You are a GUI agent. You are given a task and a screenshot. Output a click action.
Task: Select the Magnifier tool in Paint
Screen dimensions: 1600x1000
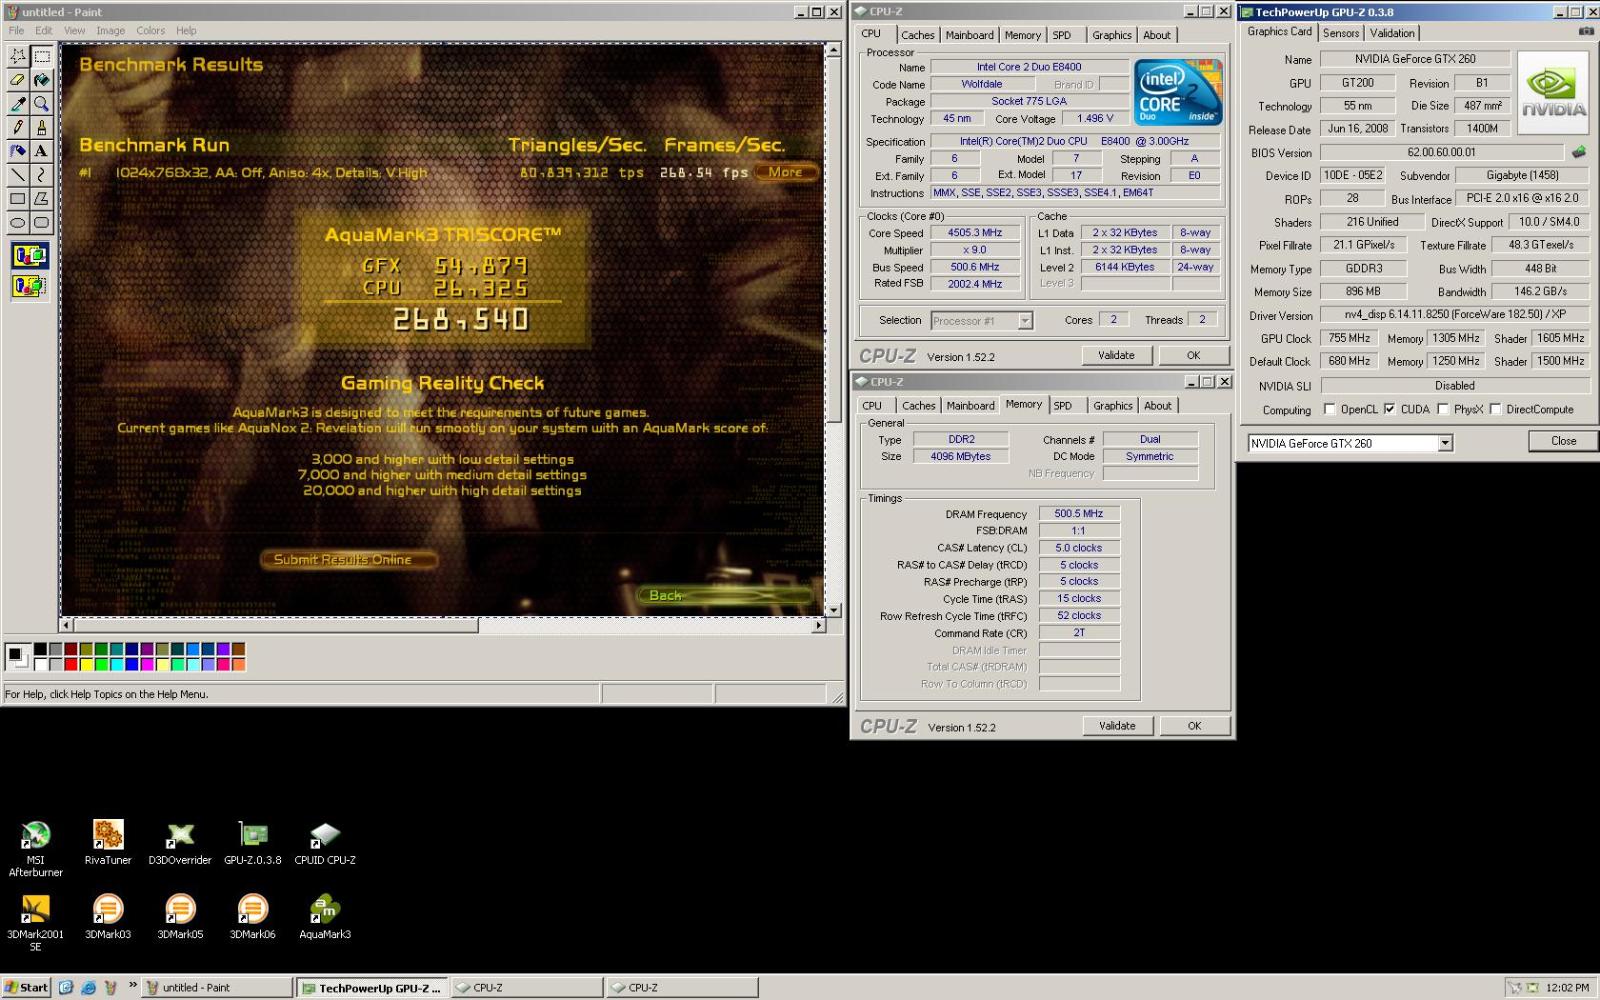tap(41, 104)
